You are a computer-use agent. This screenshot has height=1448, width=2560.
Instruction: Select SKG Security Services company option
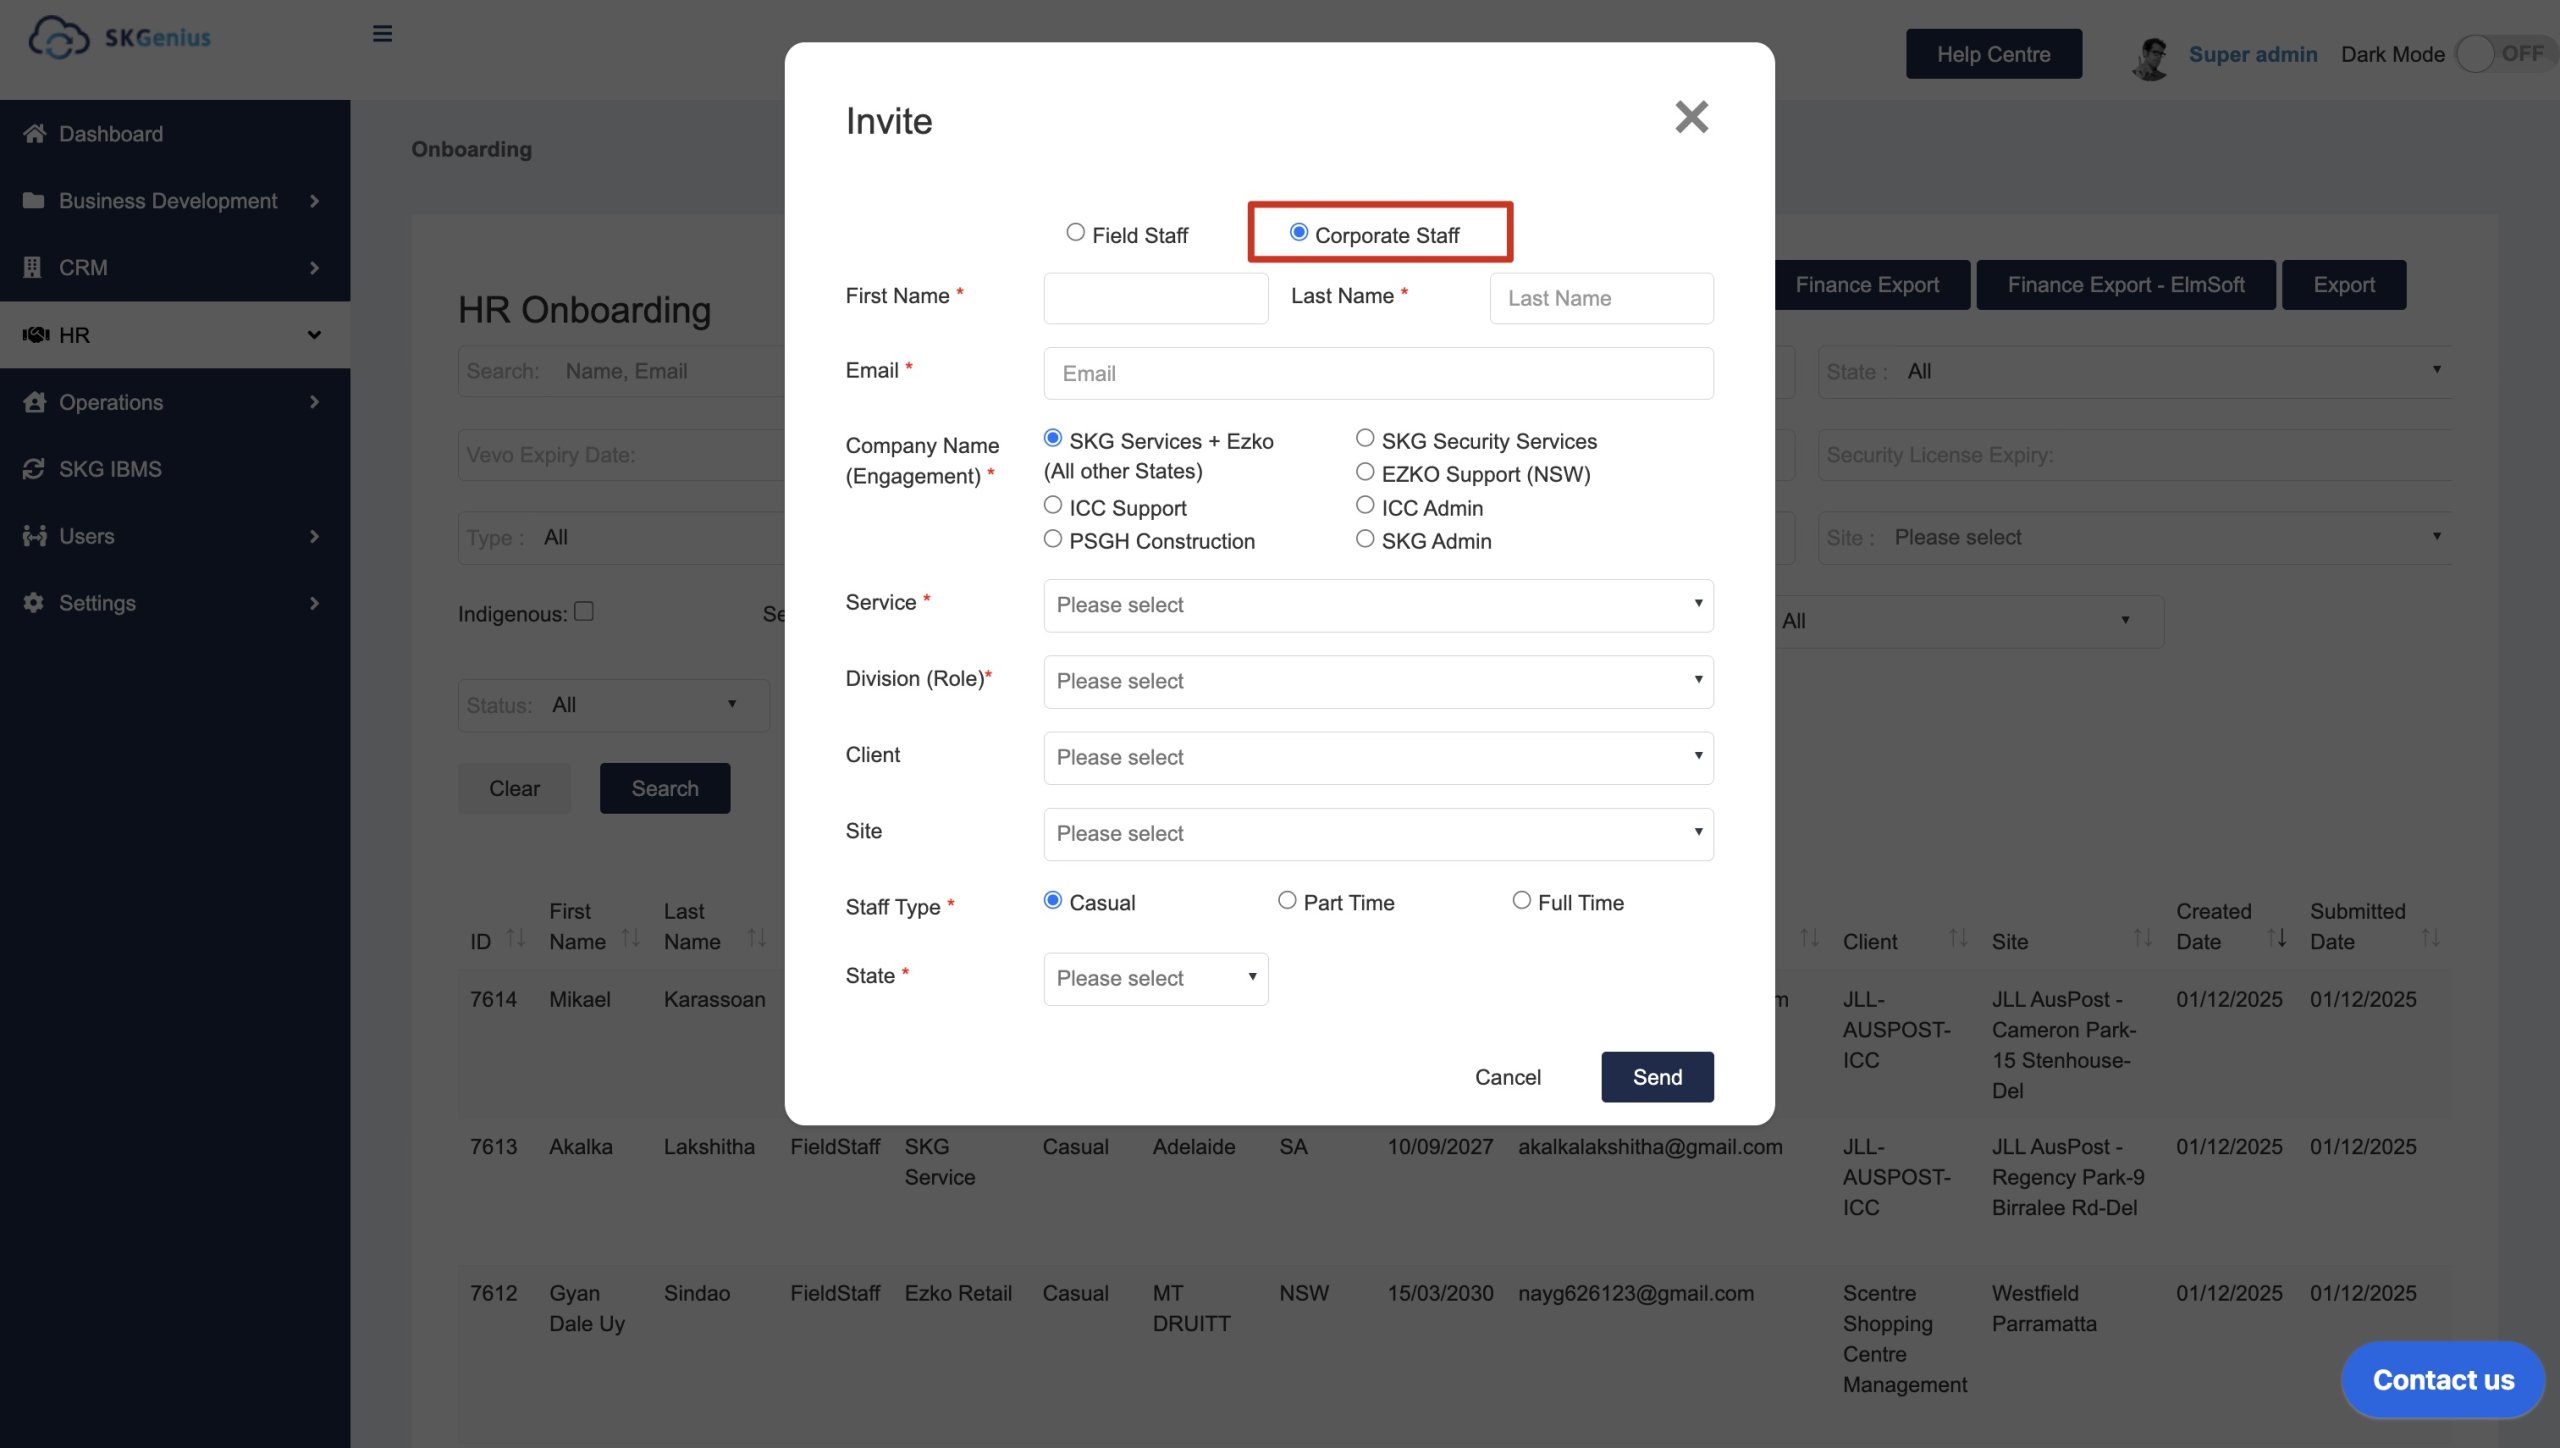[1365, 439]
